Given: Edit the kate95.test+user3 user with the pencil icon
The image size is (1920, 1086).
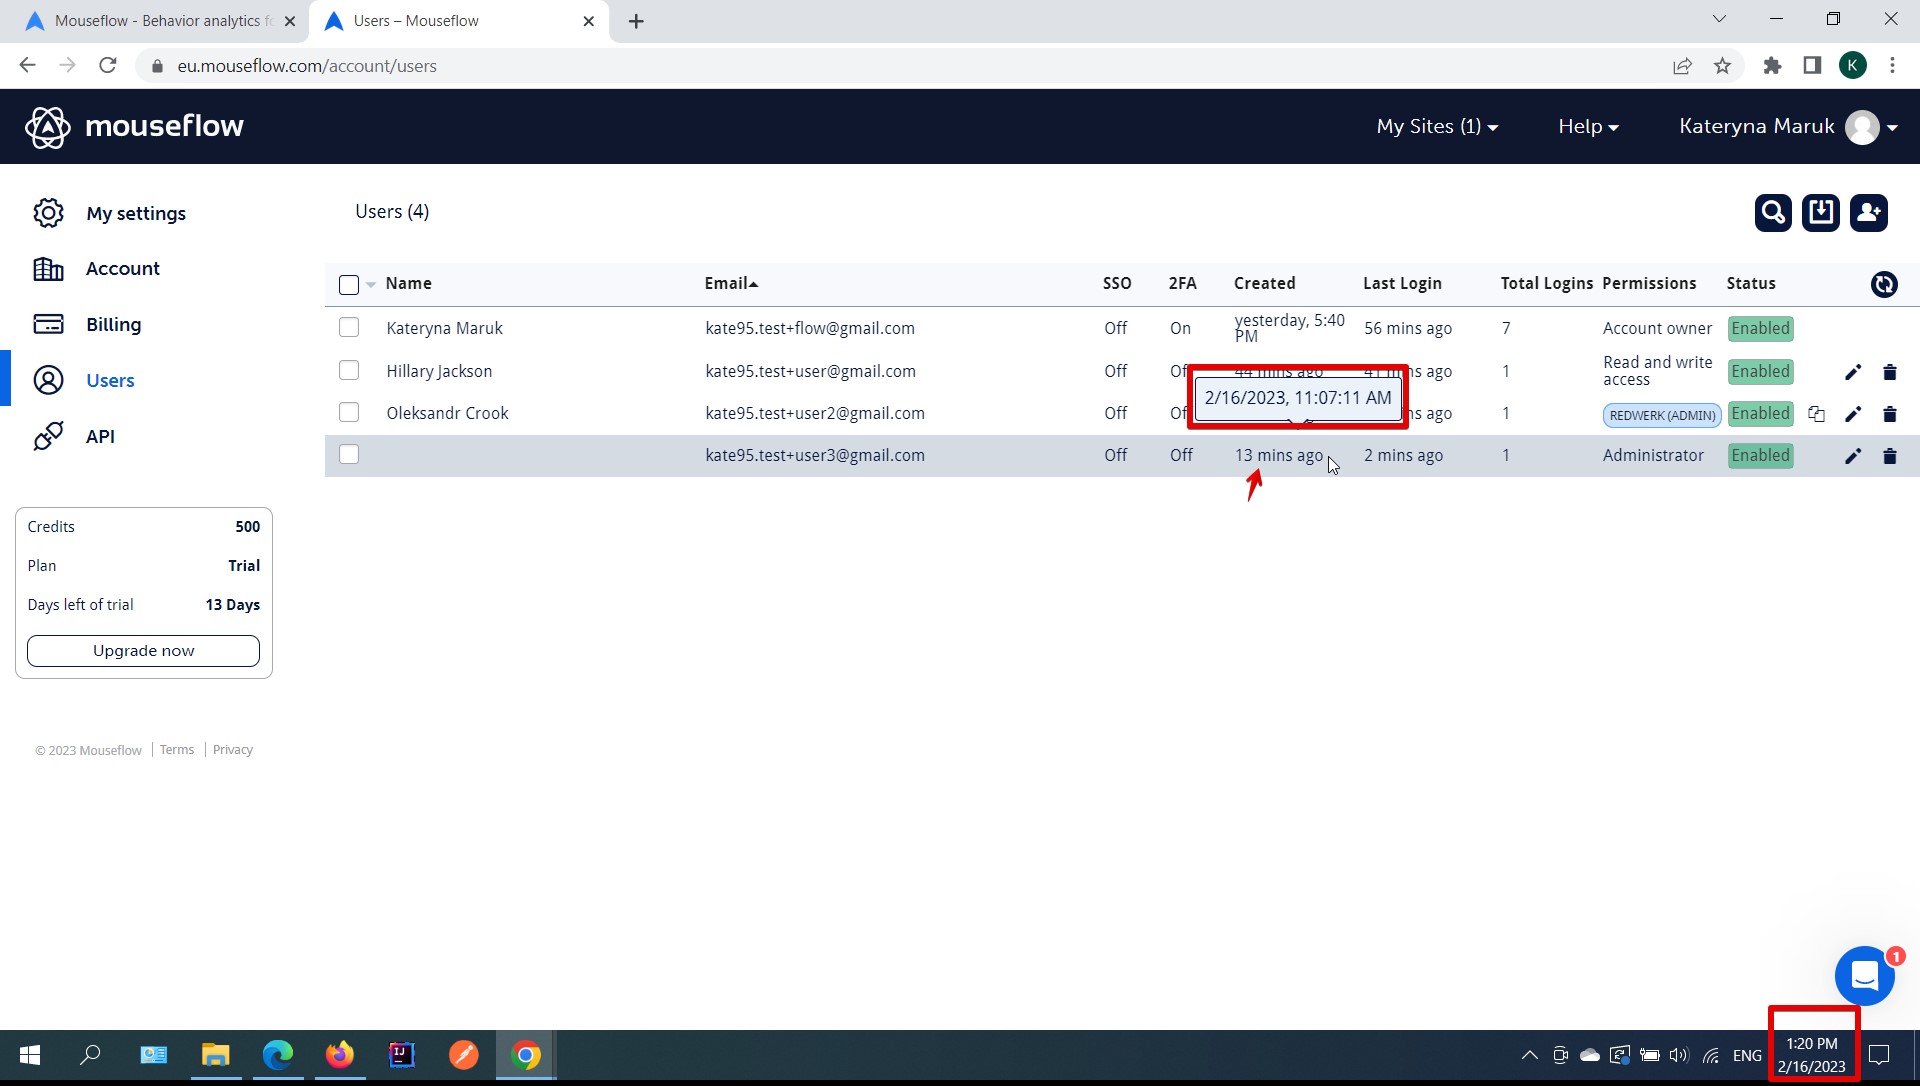Looking at the screenshot, I should point(1853,456).
